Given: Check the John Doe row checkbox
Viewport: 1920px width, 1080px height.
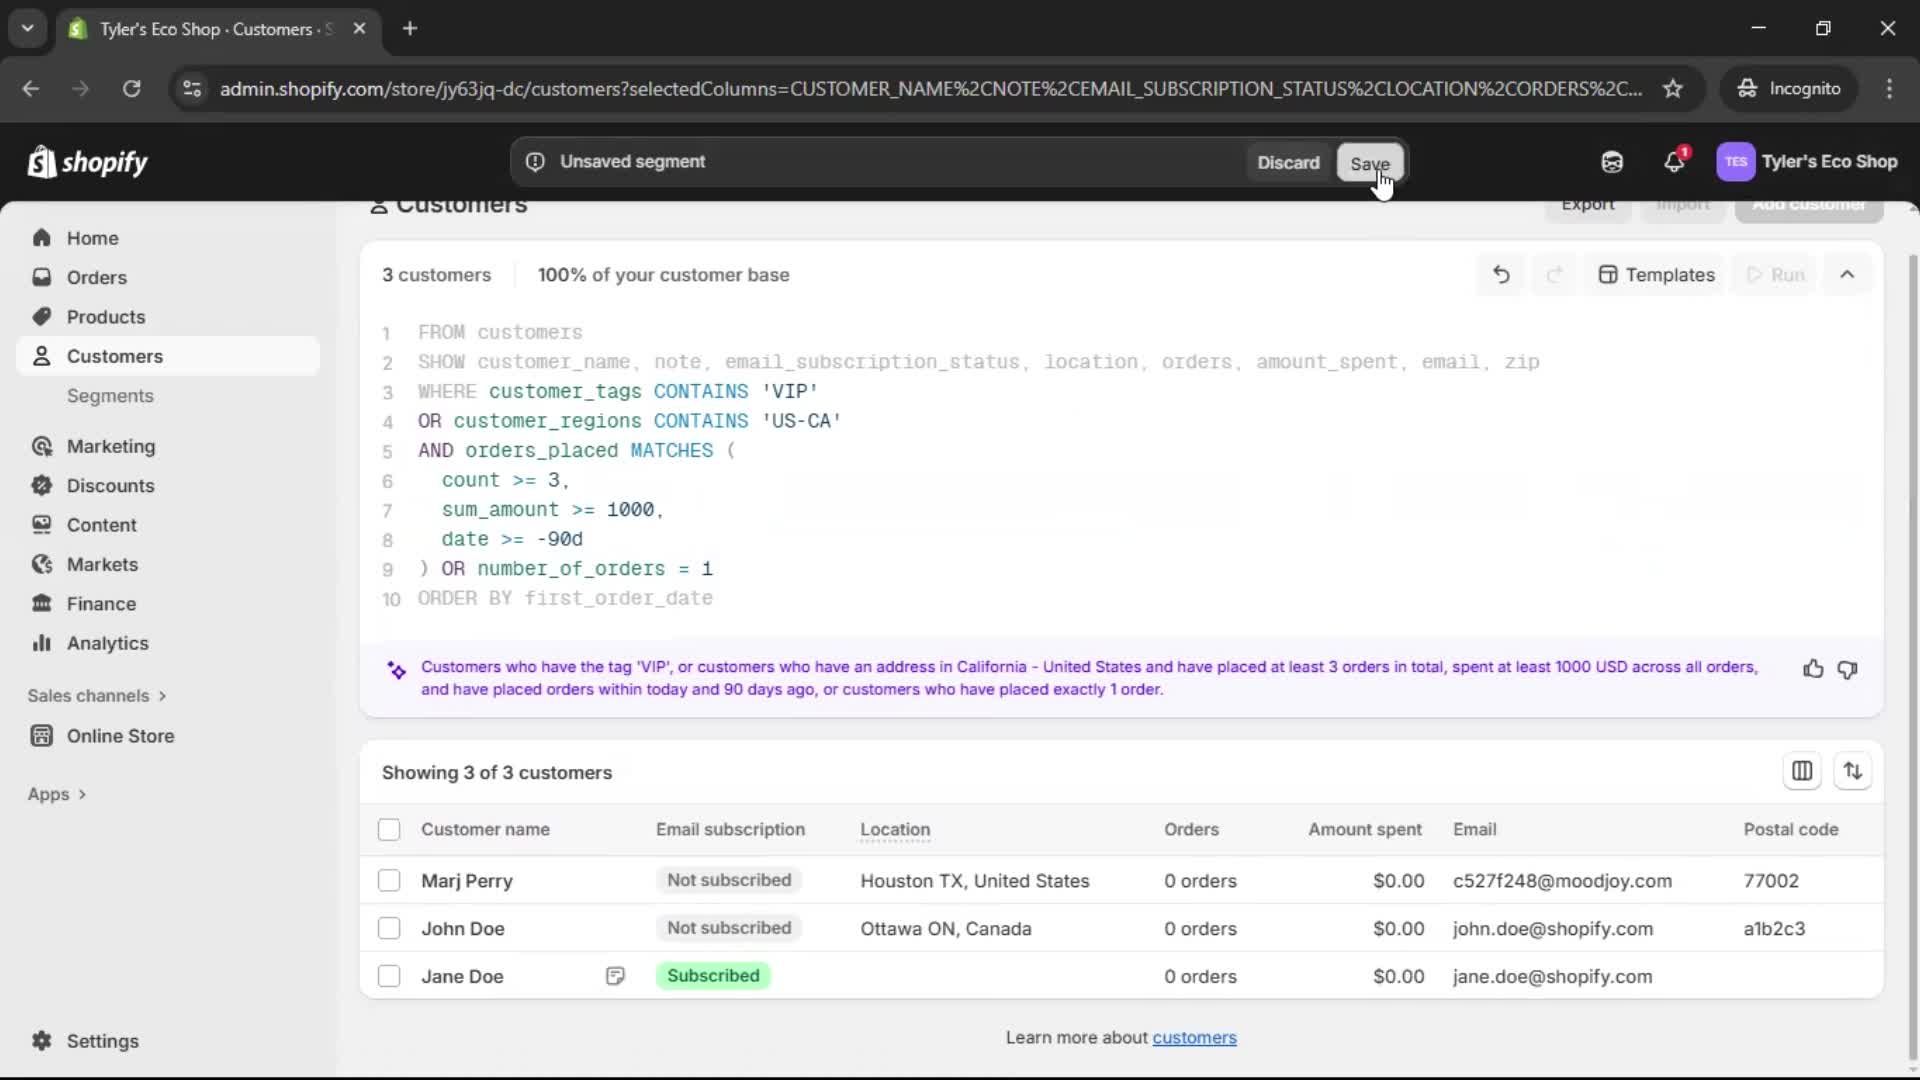Looking at the screenshot, I should tap(388, 928).
